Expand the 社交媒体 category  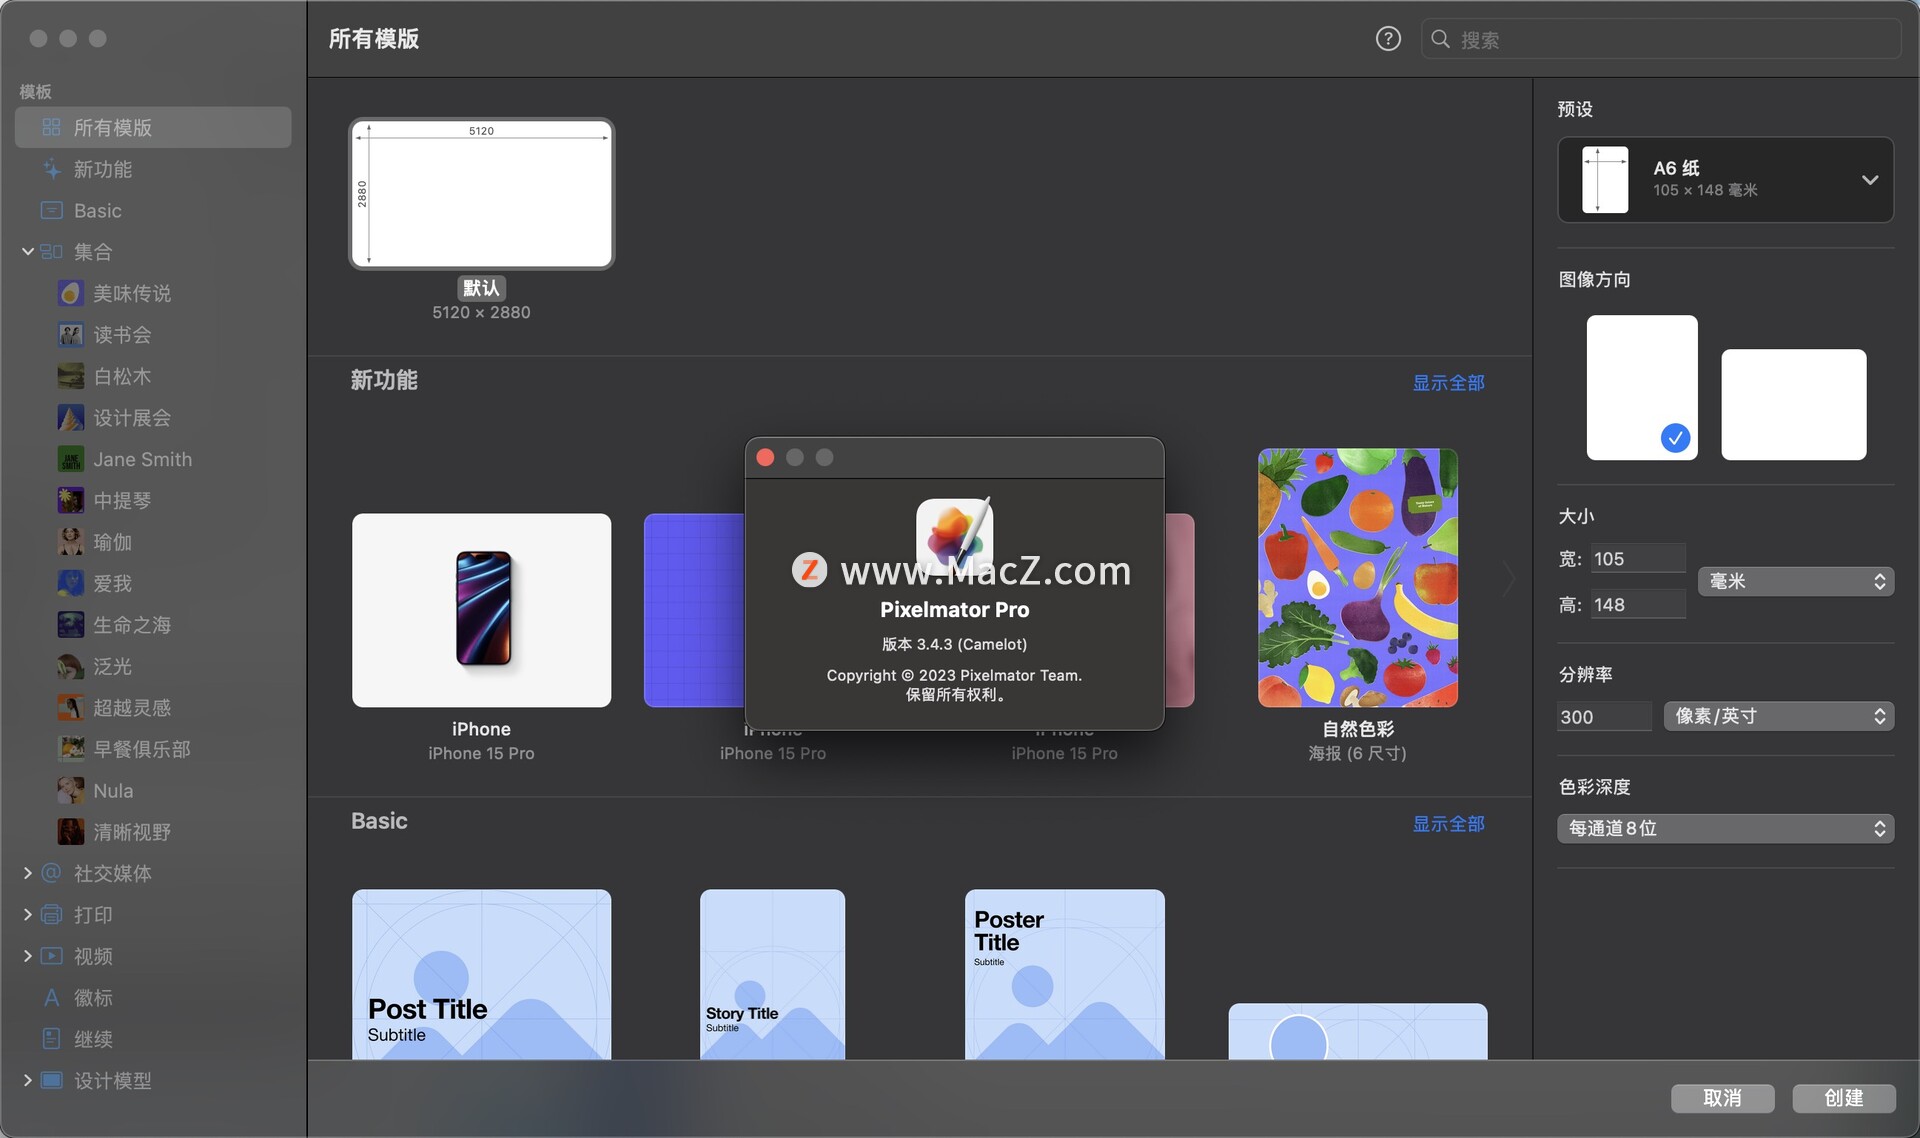(28, 873)
